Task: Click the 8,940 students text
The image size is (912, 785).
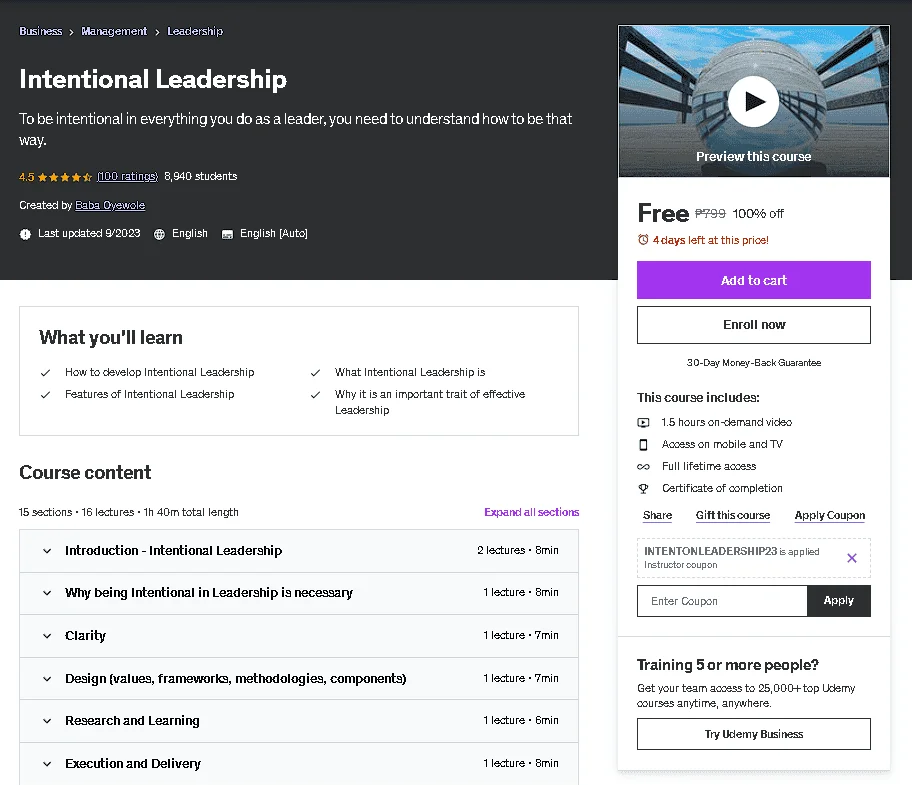Action: [201, 176]
